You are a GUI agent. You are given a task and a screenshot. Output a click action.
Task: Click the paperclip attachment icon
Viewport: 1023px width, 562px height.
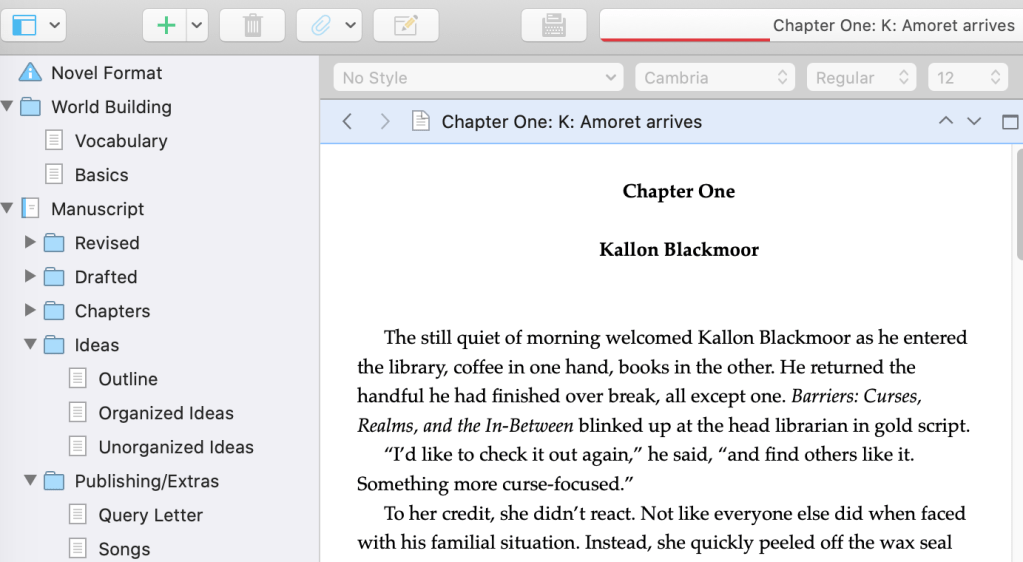click(x=319, y=26)
